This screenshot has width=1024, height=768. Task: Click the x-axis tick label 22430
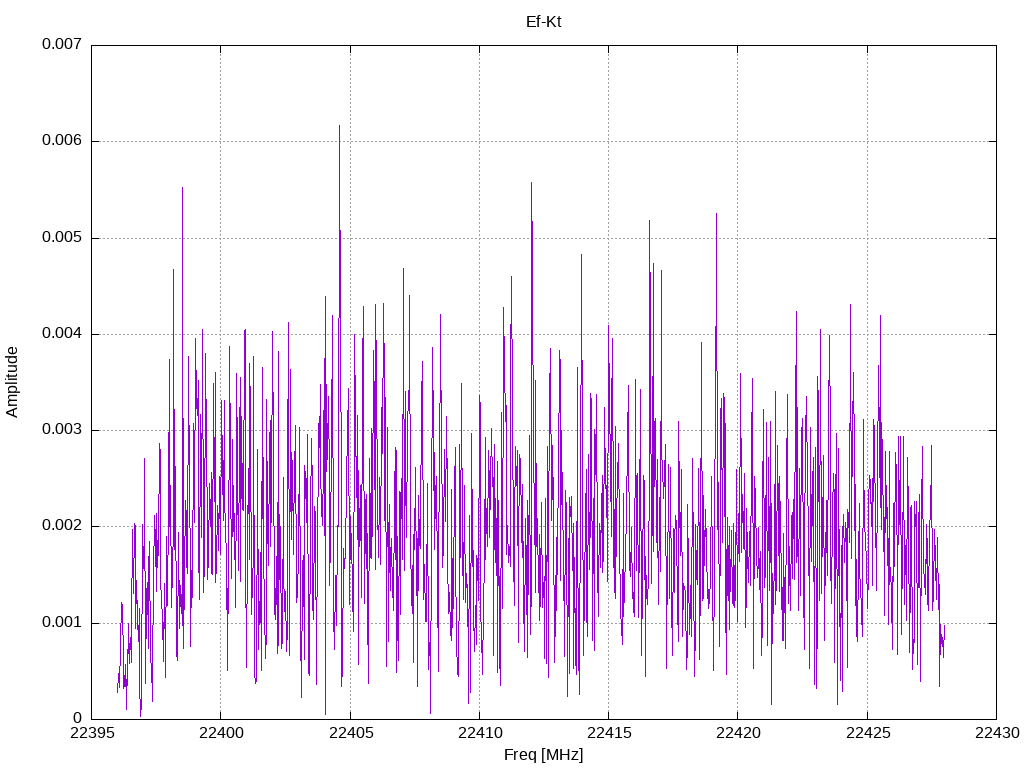[x=997, y=733]
